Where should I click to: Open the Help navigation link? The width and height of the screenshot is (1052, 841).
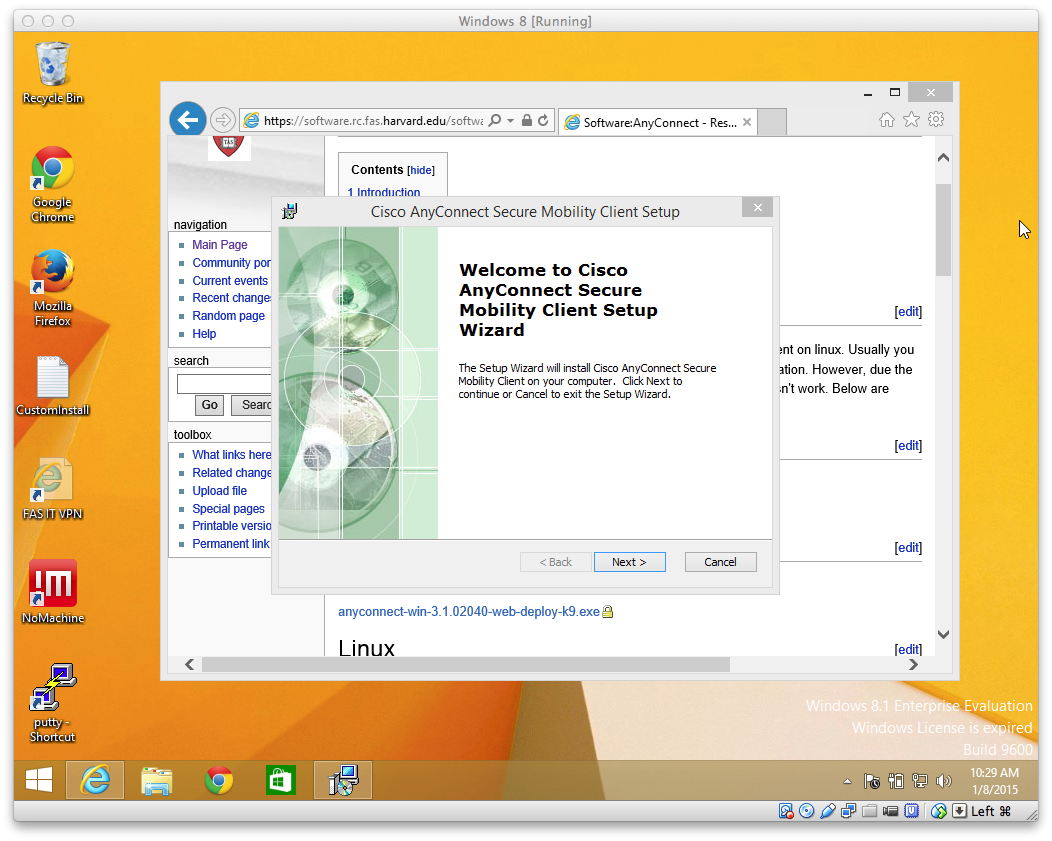(204, 334)
